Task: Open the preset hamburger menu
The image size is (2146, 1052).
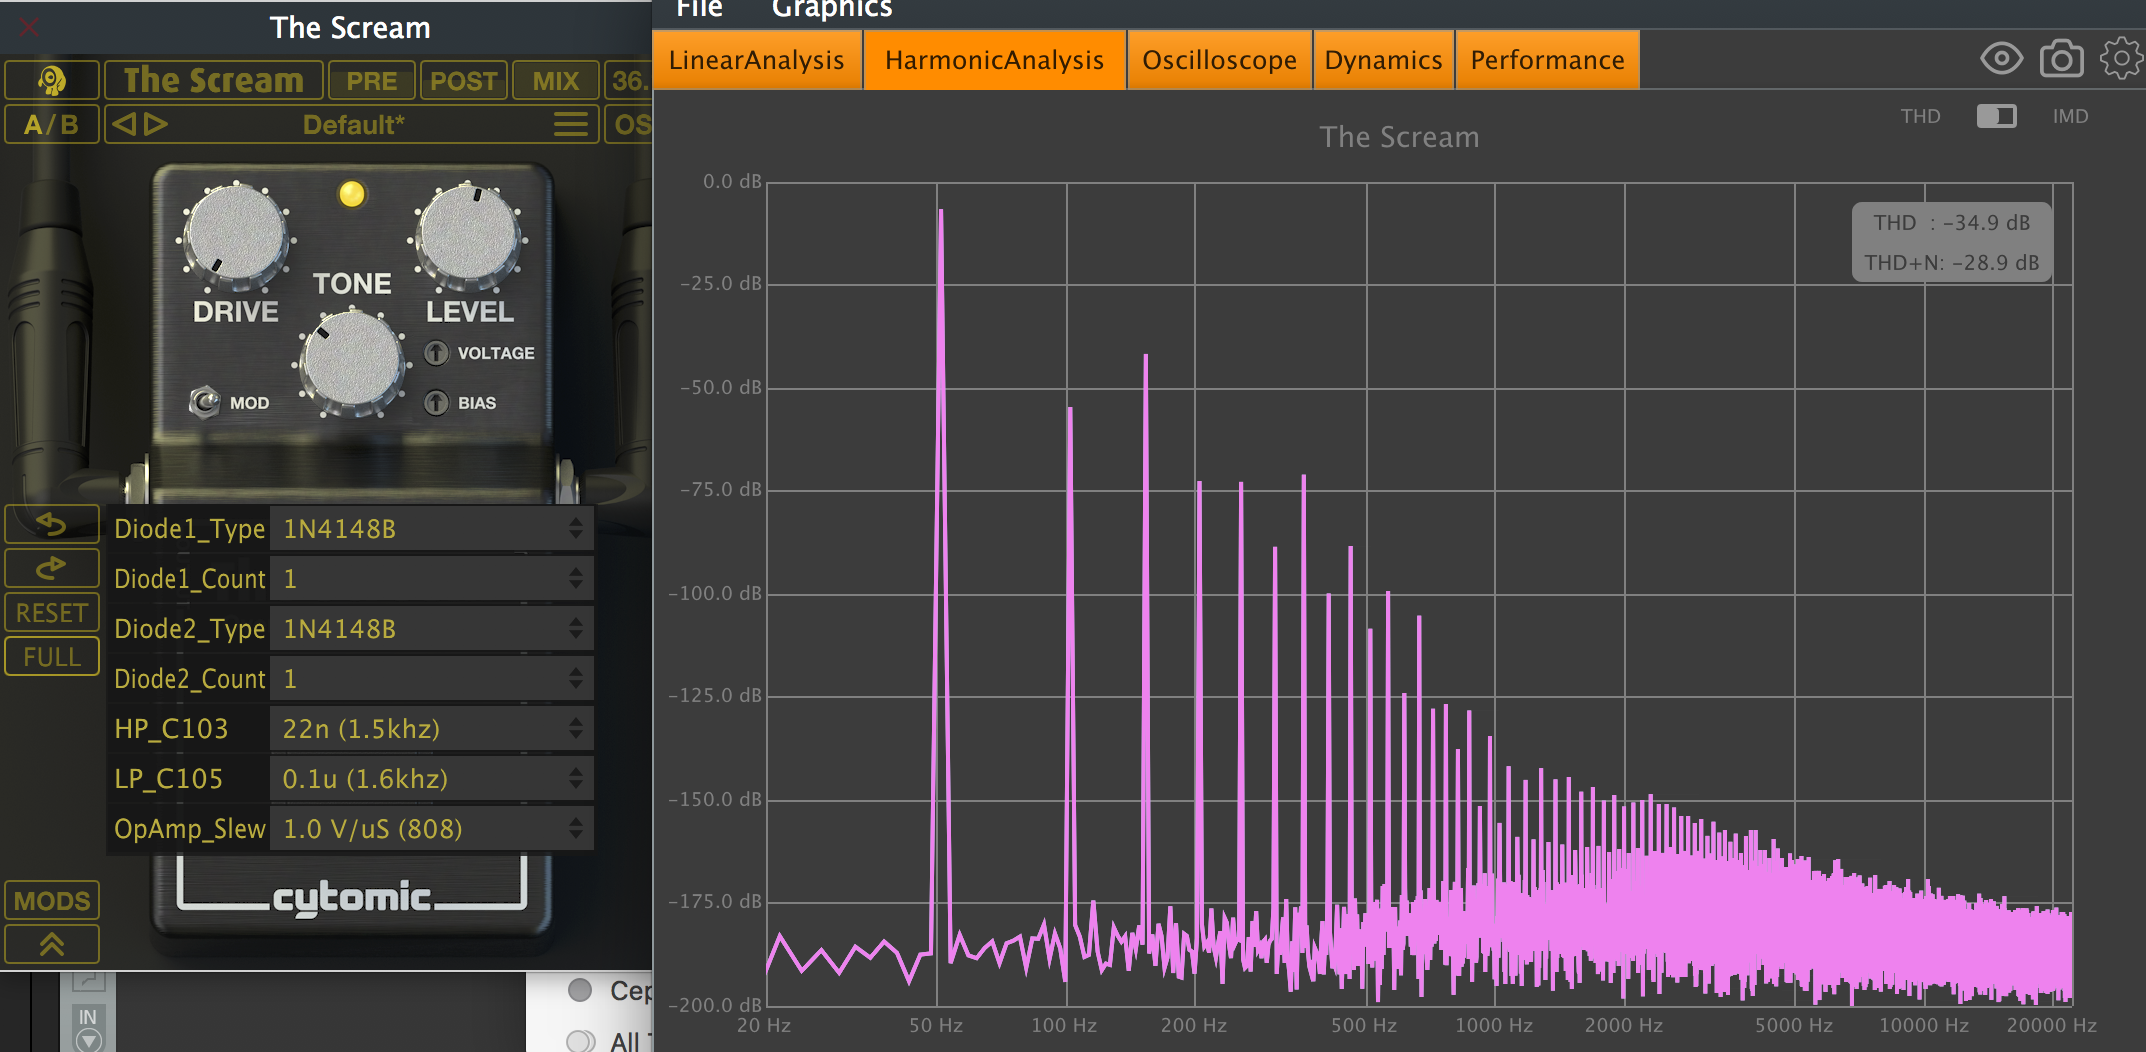Action: click(571, 124)
